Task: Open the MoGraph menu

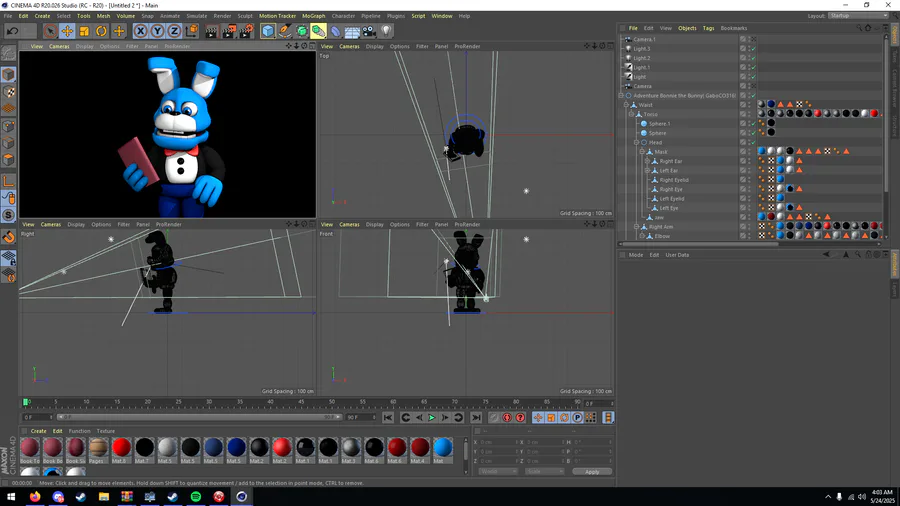Action: [x=313, y=16]
